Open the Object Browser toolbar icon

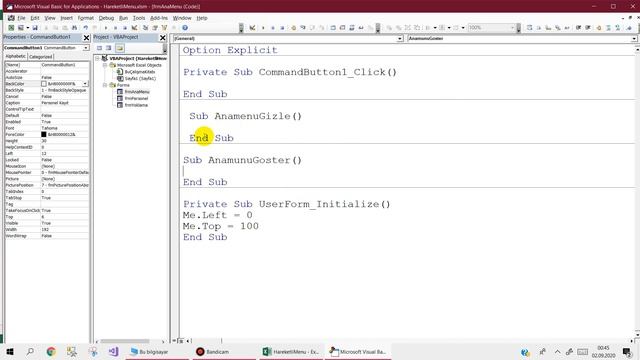(164, 28)
